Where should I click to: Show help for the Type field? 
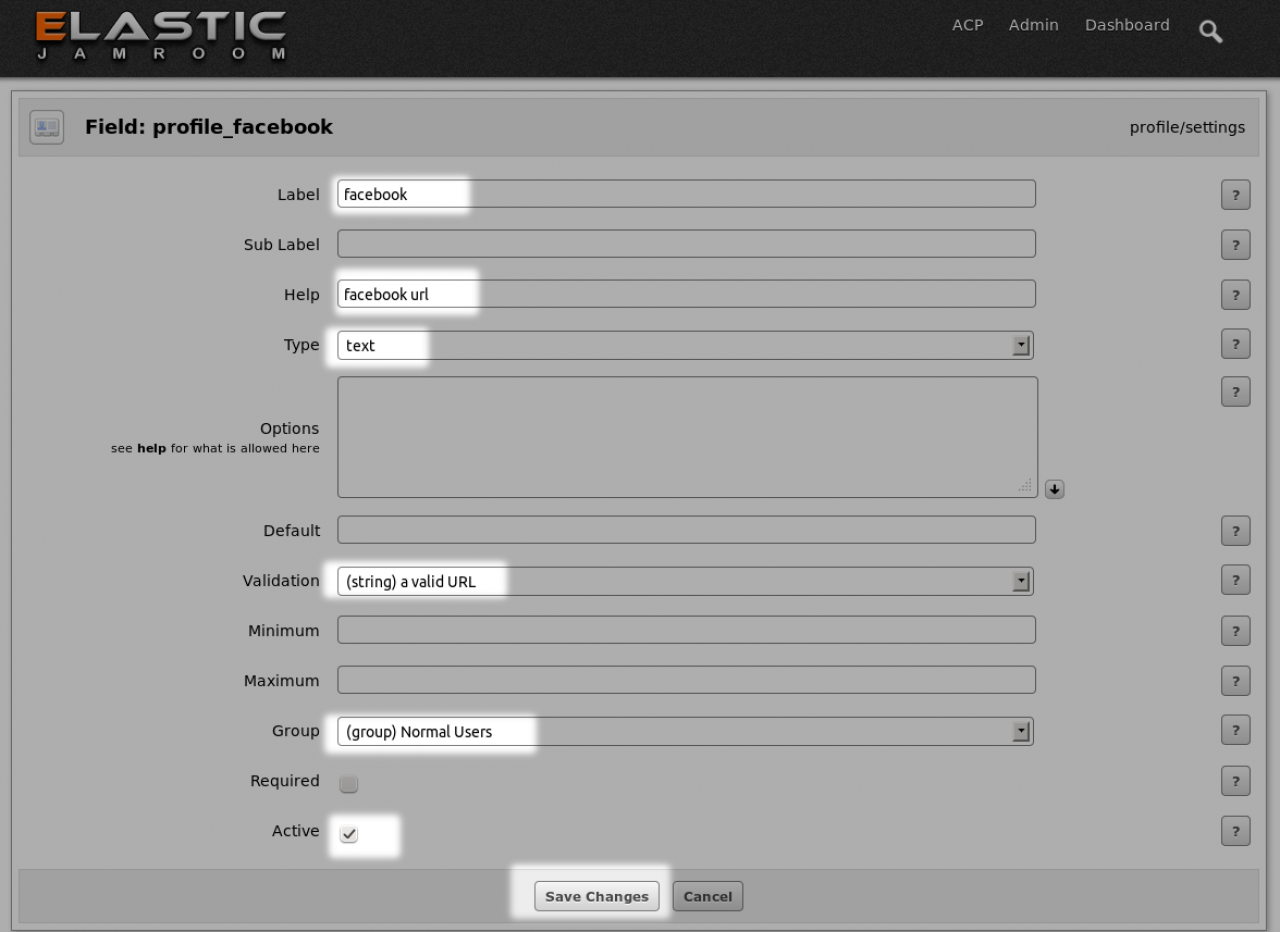[1235, 345]
